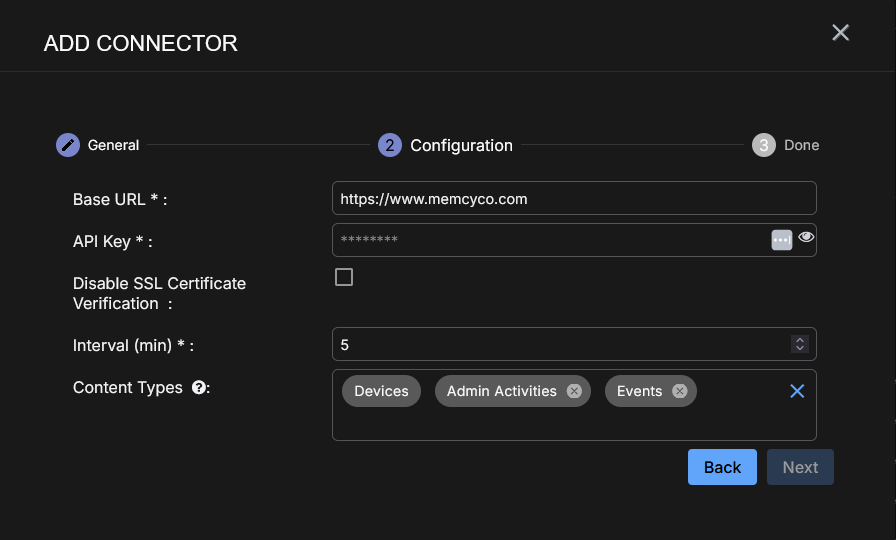896x540 pixels.
Task: Click the step 3 Done circle
Action: [763, 145]
